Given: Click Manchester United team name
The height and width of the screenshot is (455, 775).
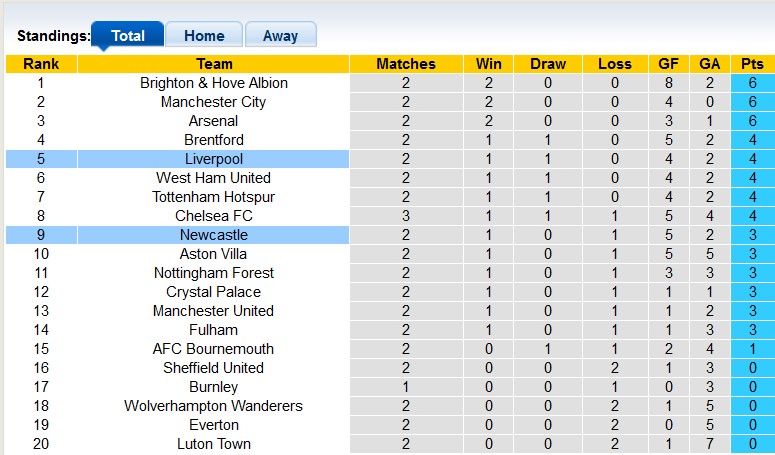Looking at the screenshot, I should [x=214, y=311].
